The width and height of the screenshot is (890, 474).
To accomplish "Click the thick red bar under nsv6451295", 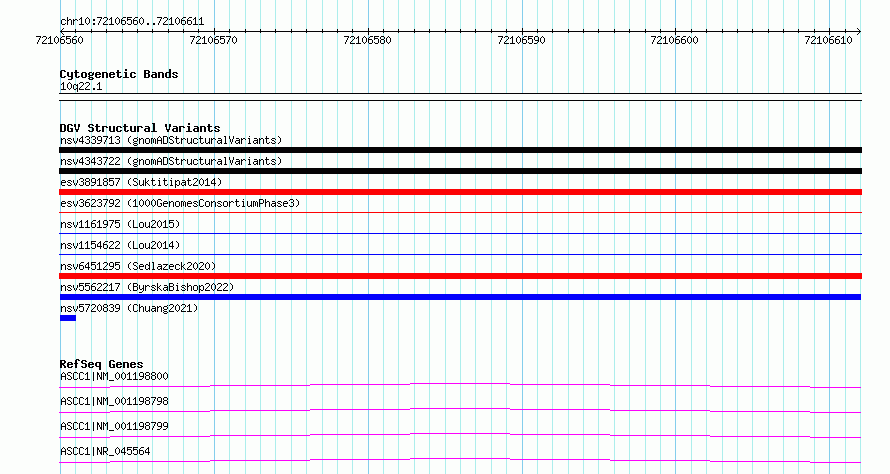I will 460,276.
